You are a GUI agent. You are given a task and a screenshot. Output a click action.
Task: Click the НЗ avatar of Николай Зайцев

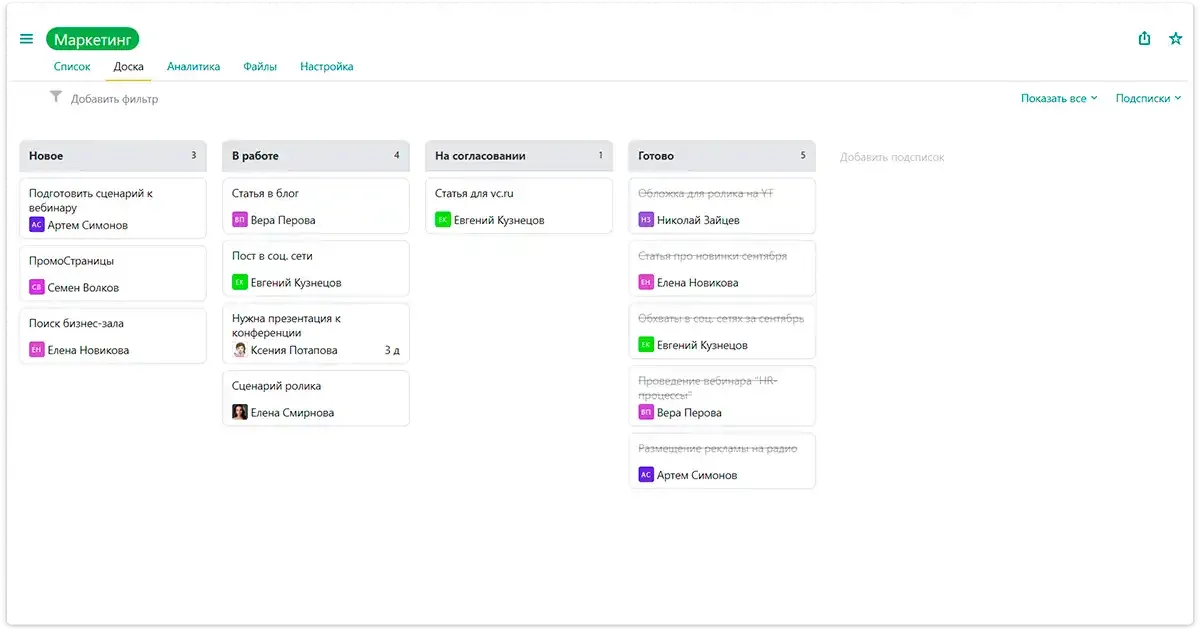point(646,220)
